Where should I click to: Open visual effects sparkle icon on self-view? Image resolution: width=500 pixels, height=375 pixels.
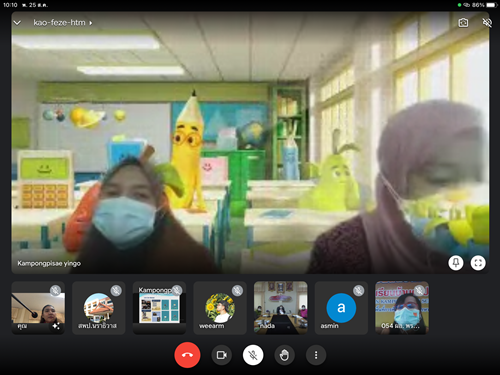pos(56,326)
